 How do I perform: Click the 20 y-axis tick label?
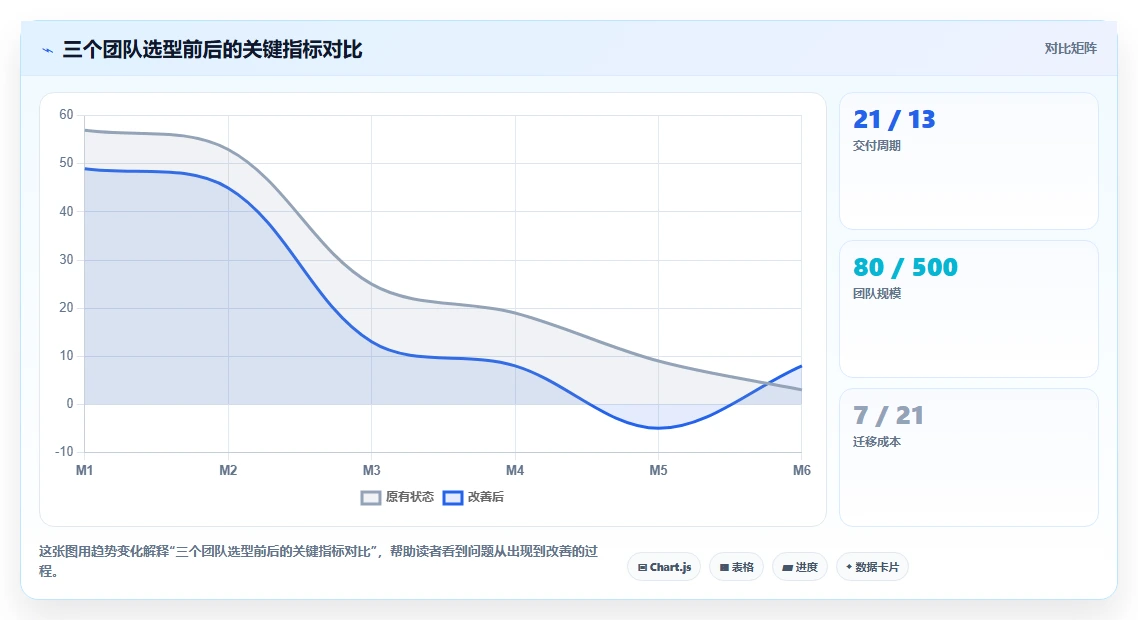point(66,307)
